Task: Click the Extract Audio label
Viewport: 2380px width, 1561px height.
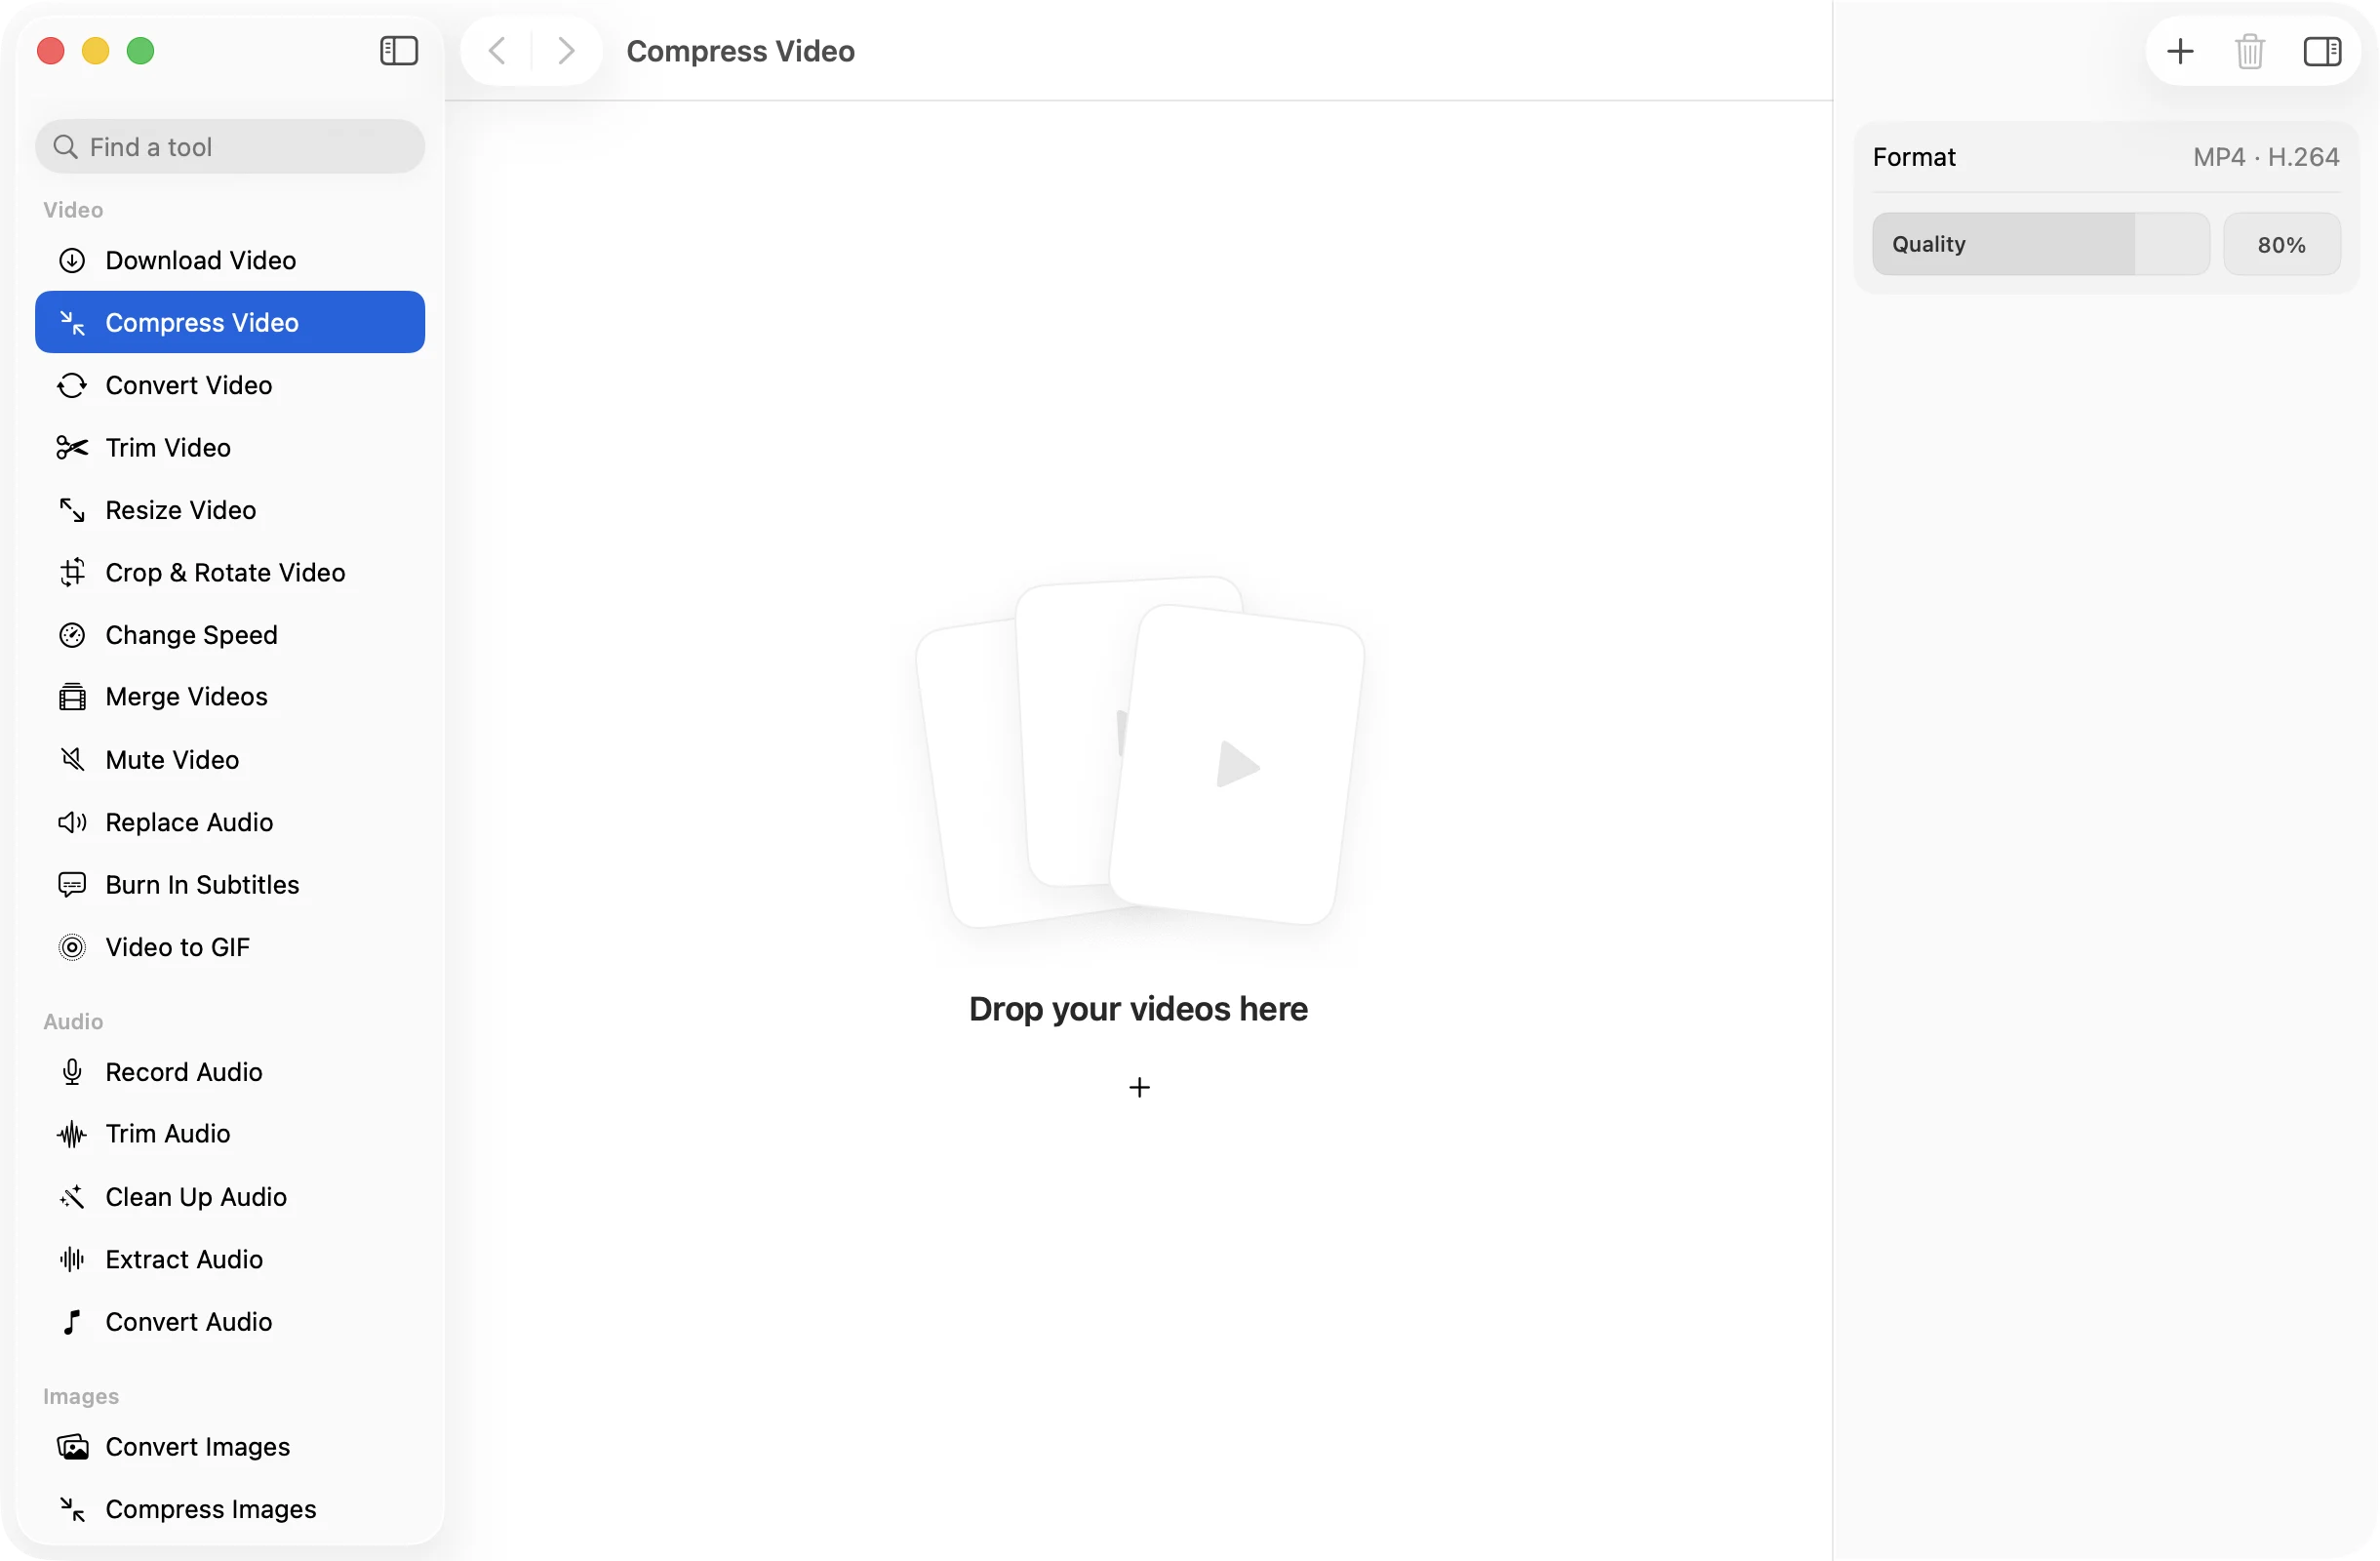Action: click(x=184, y=1259)
